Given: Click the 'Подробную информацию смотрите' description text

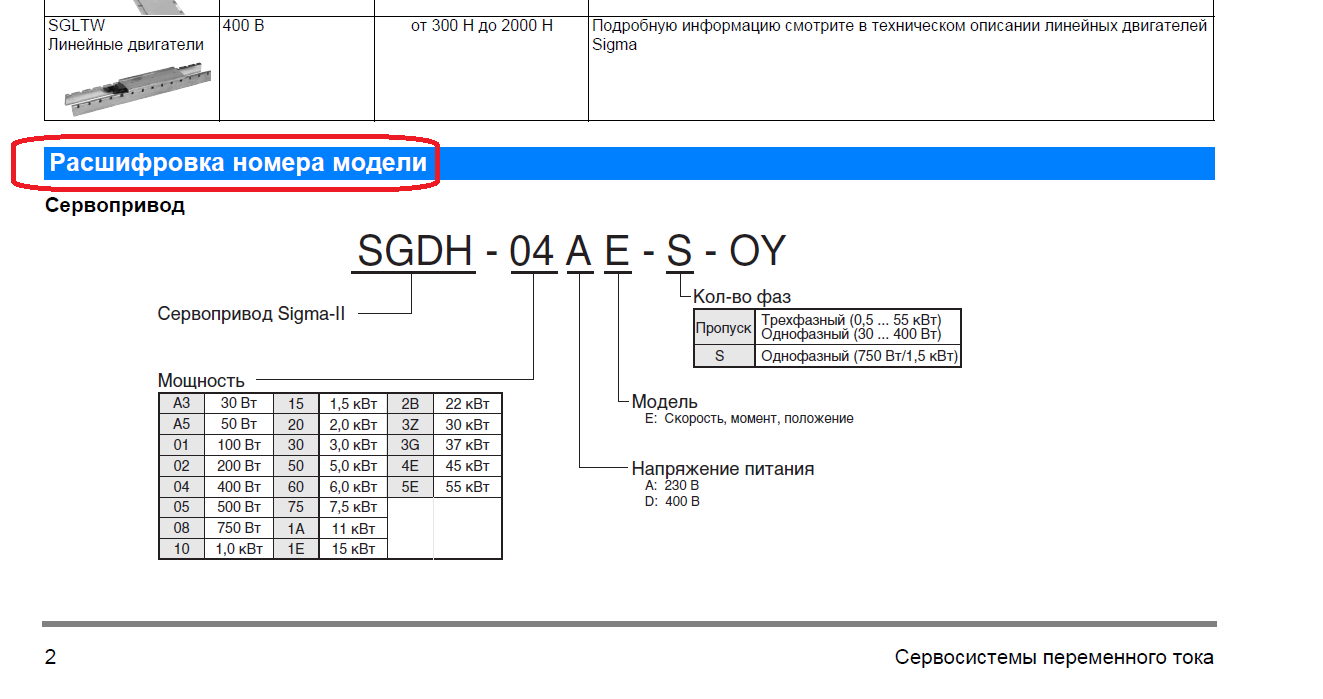Looking at the screenshot, I should coord(900,35).
